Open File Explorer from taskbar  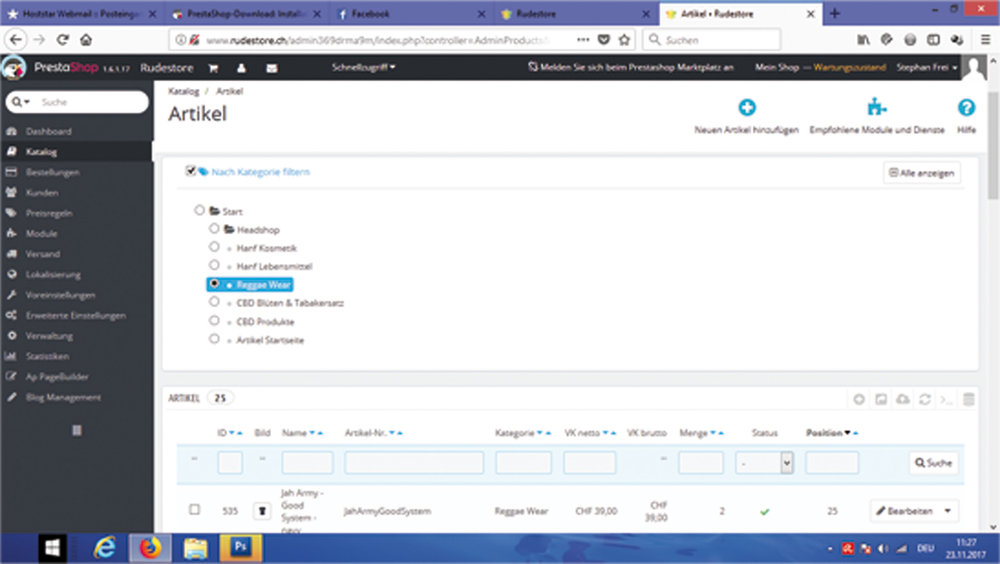196,548
